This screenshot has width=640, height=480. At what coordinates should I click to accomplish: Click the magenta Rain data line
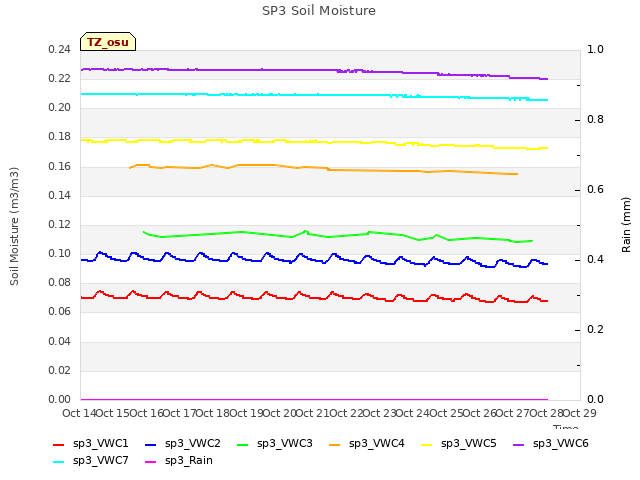pos(314,399)
